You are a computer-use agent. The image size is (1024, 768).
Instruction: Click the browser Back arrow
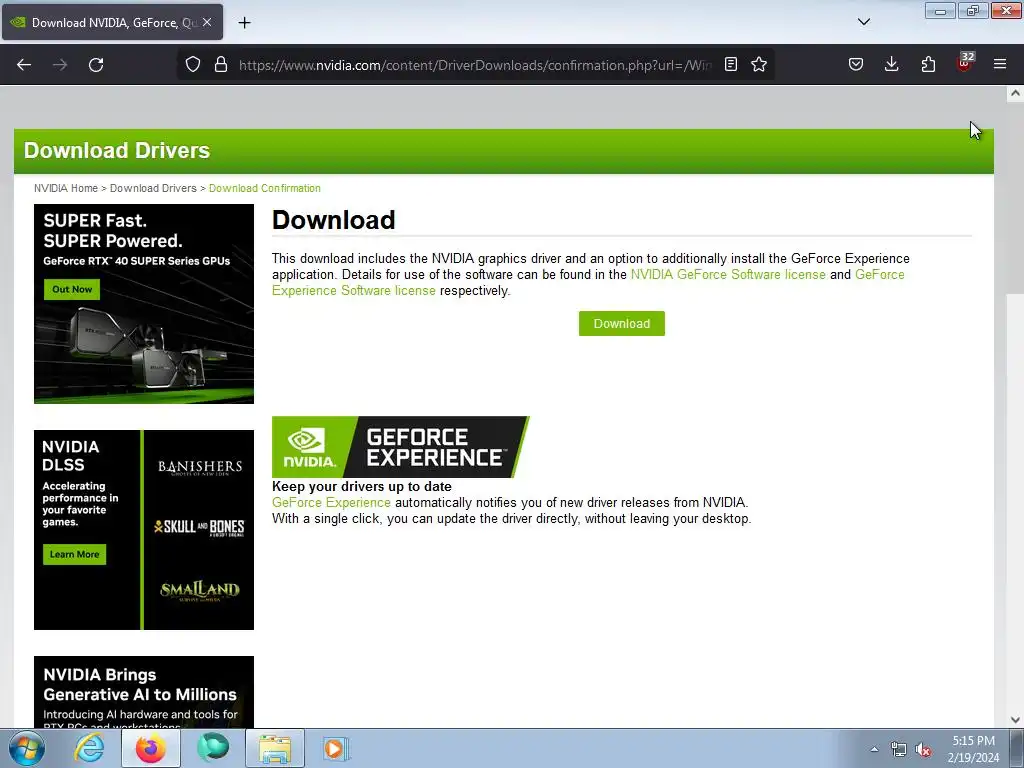pos(24,65)
